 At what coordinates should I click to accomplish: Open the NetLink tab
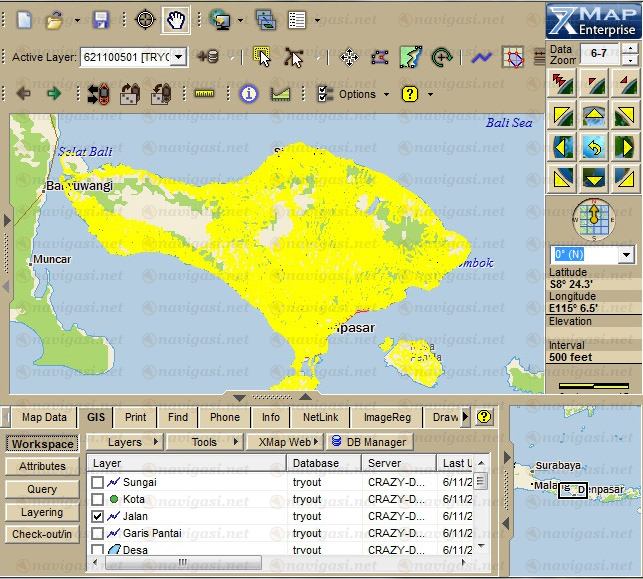point(320,417)
